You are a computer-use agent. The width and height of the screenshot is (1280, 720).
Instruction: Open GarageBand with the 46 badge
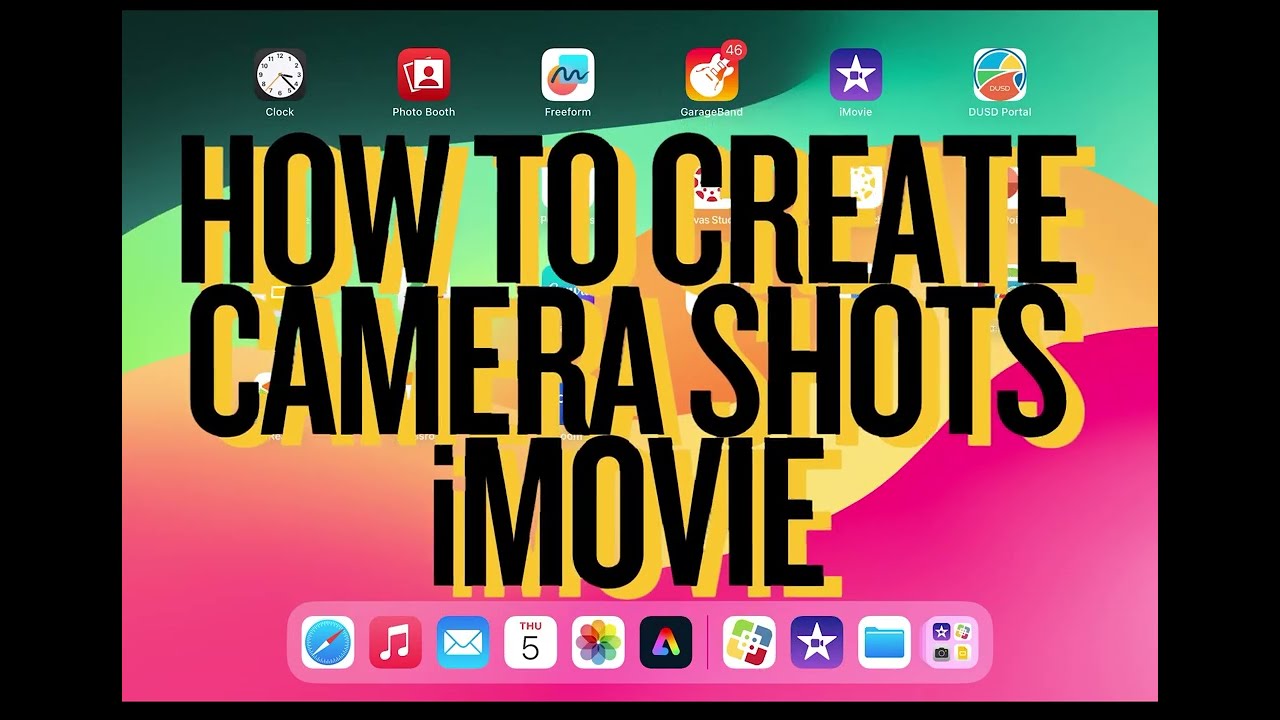pyautogui.click(x=712, y=75)
